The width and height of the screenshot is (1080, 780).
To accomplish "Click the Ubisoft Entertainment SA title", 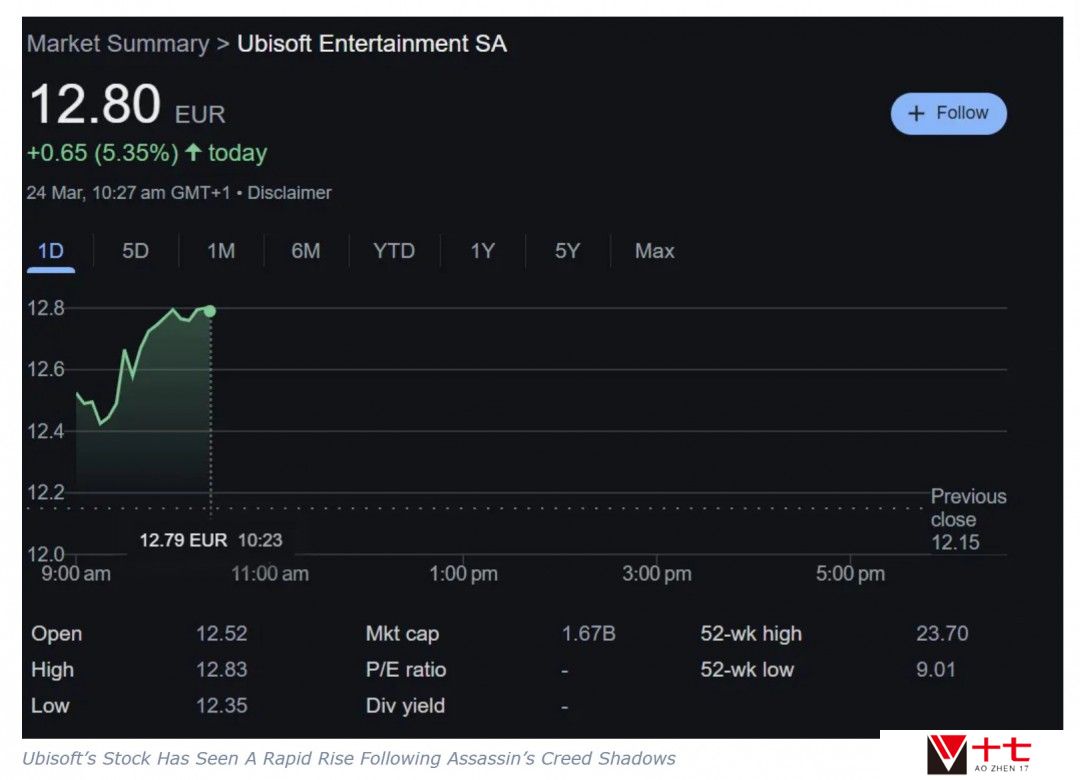I will click(x=372, y=44).
